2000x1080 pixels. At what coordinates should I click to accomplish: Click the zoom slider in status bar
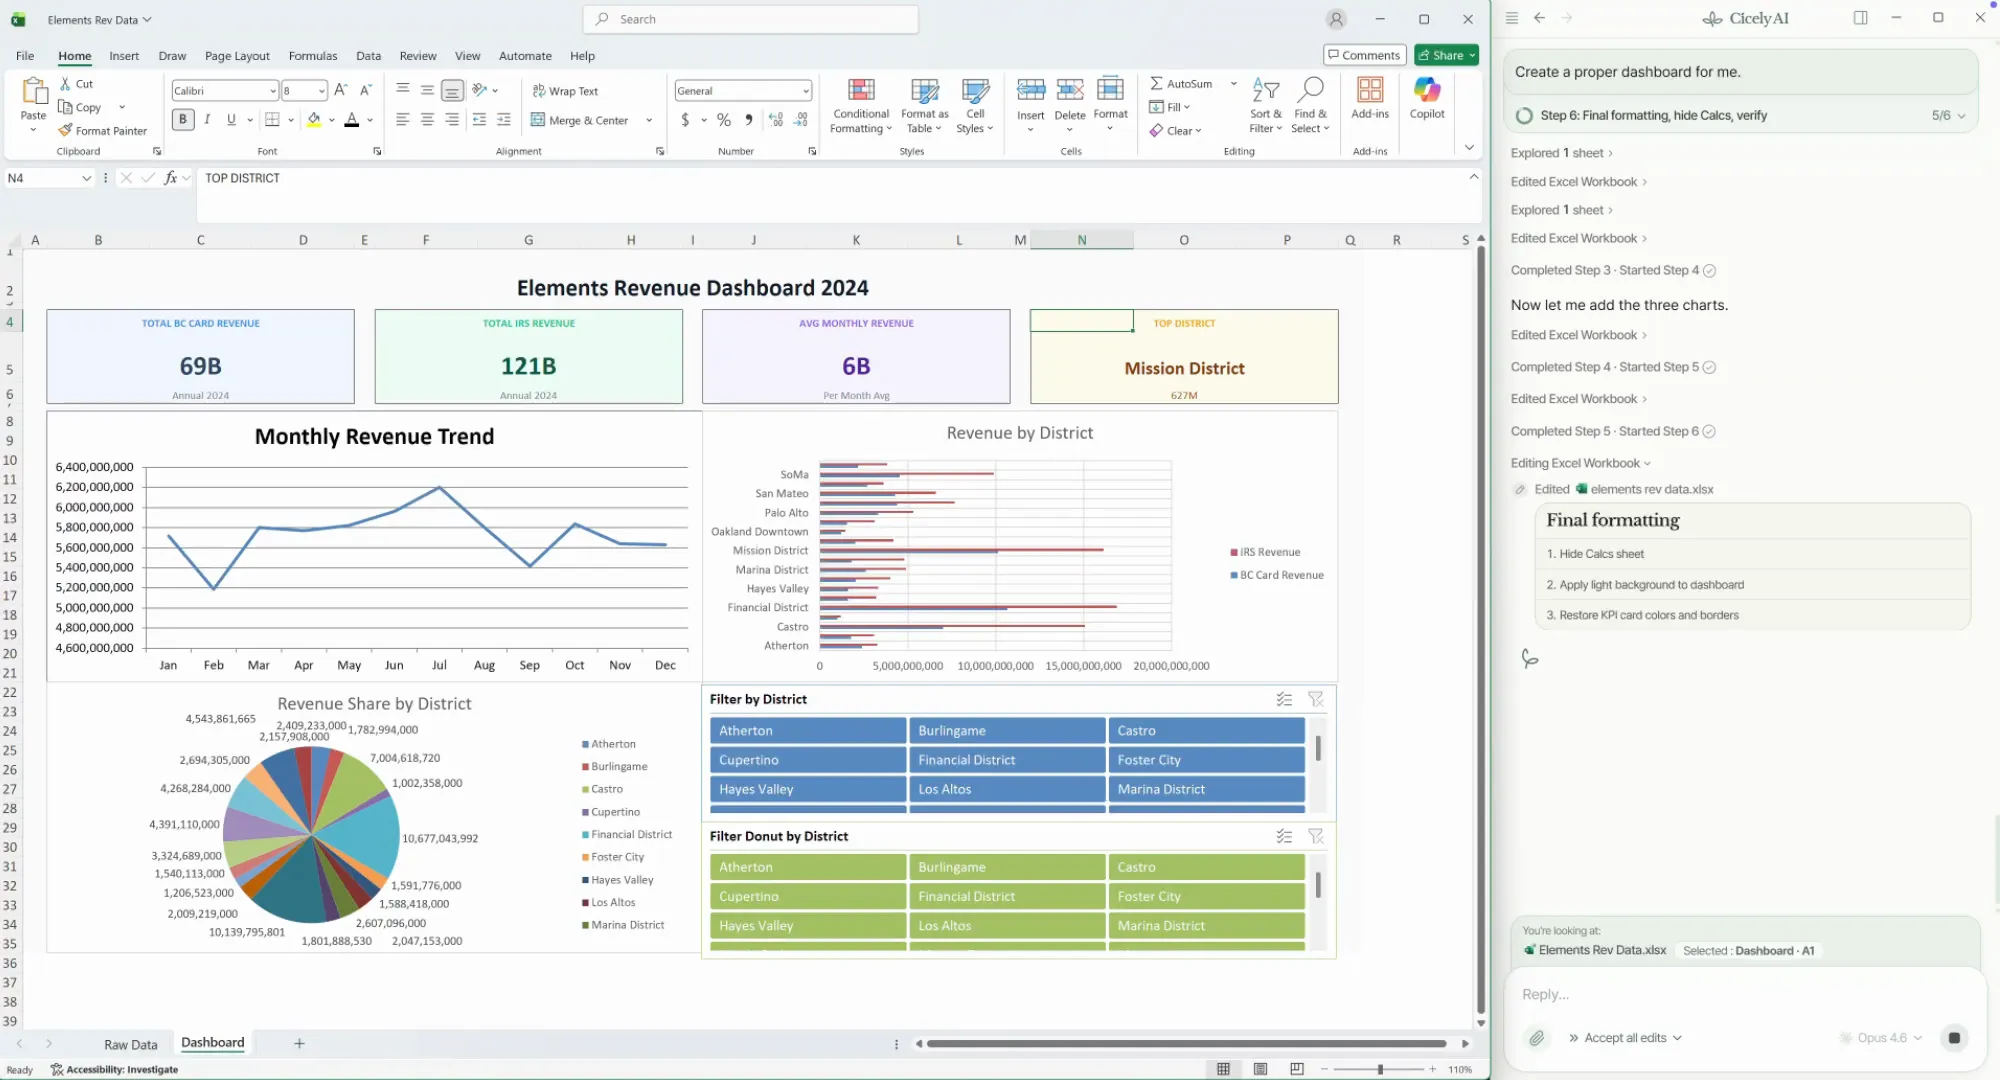pyautogui.click(x=1380, y=1069)
